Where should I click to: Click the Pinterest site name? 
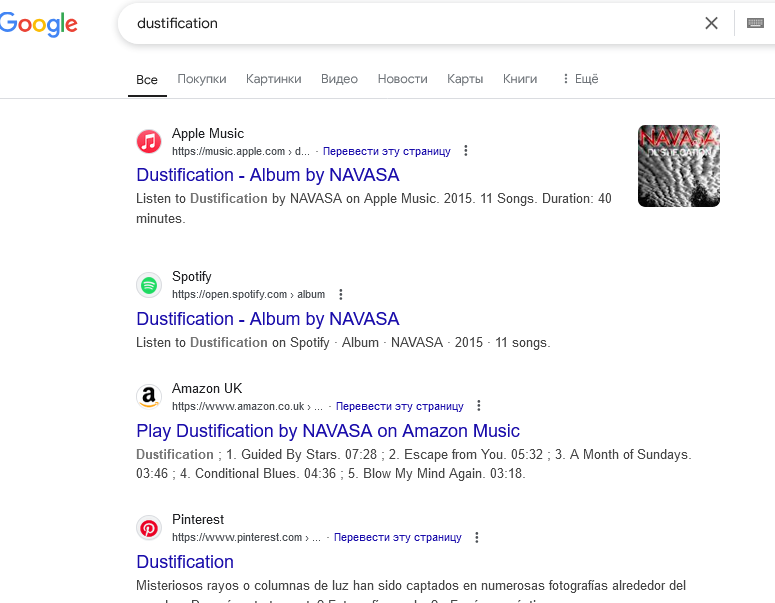pos(198,519)
